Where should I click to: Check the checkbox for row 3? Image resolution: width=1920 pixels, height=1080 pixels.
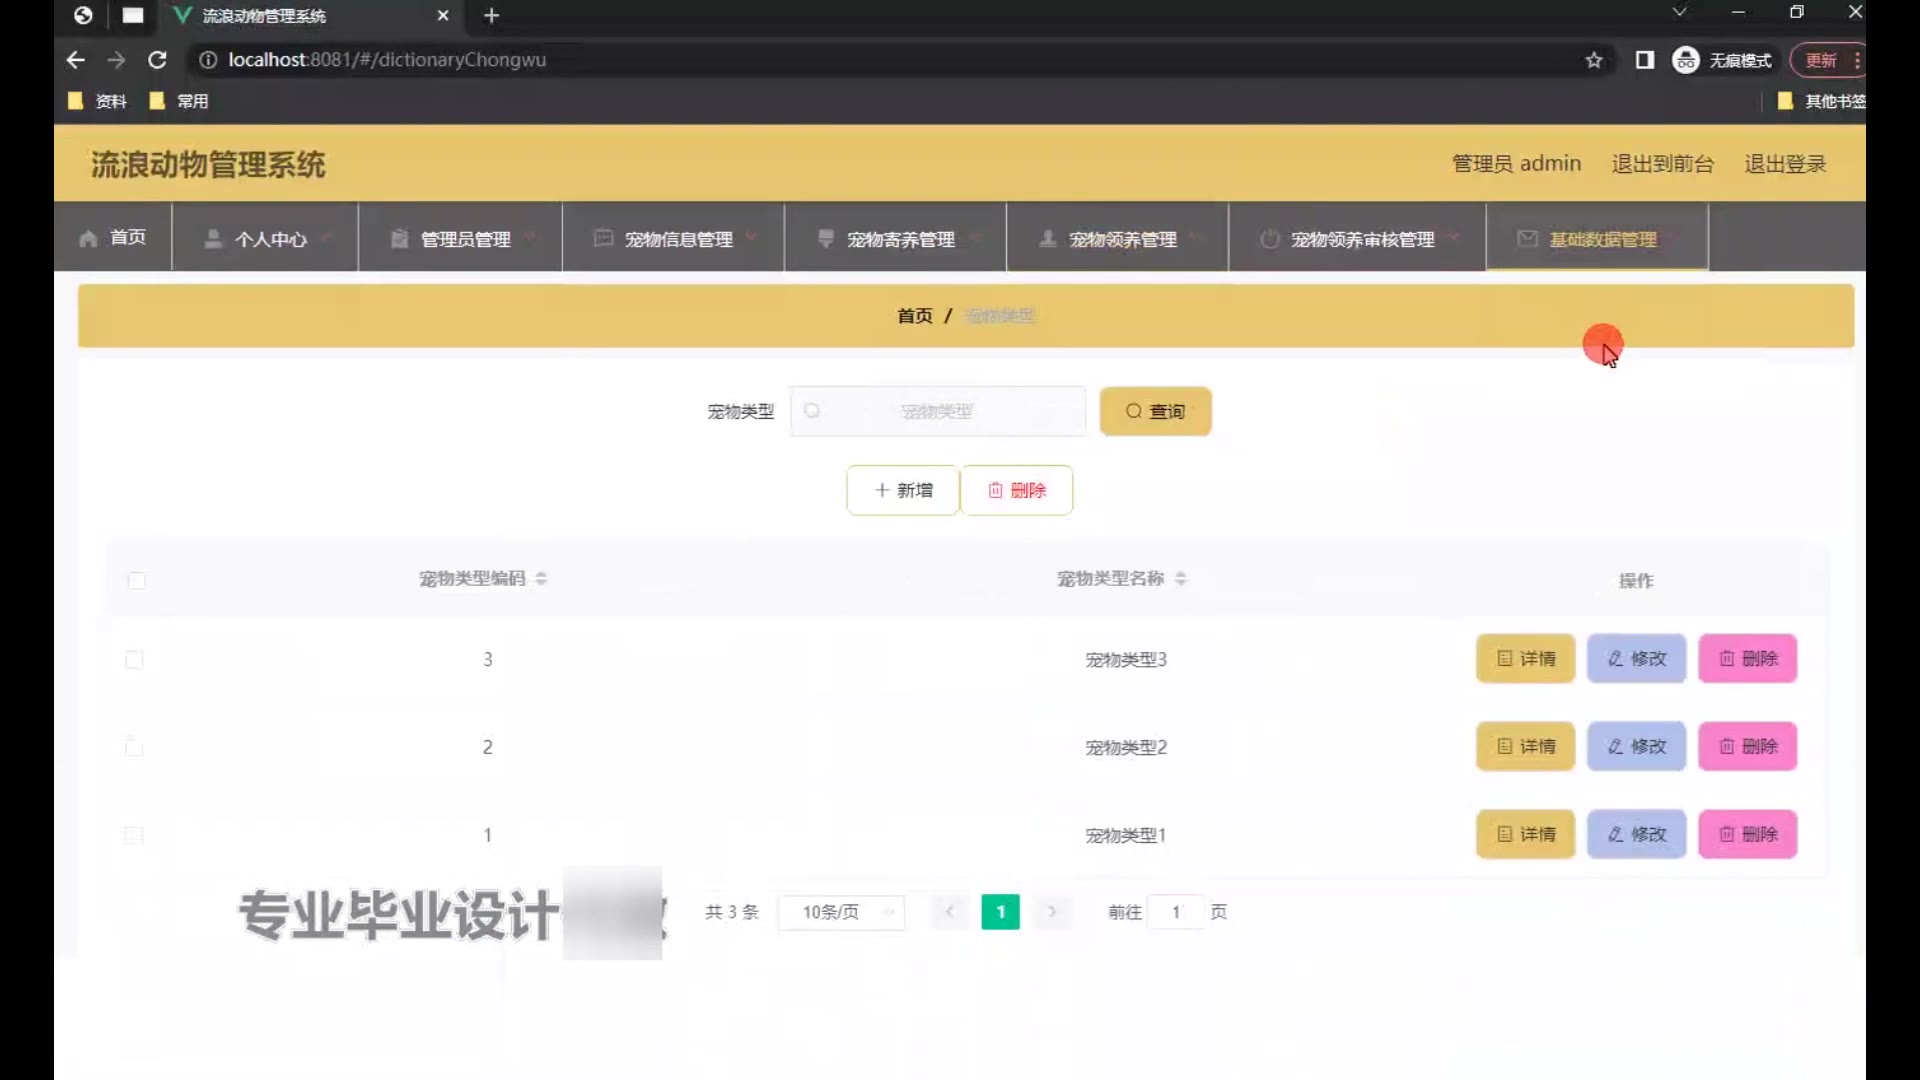coord(134,660)
